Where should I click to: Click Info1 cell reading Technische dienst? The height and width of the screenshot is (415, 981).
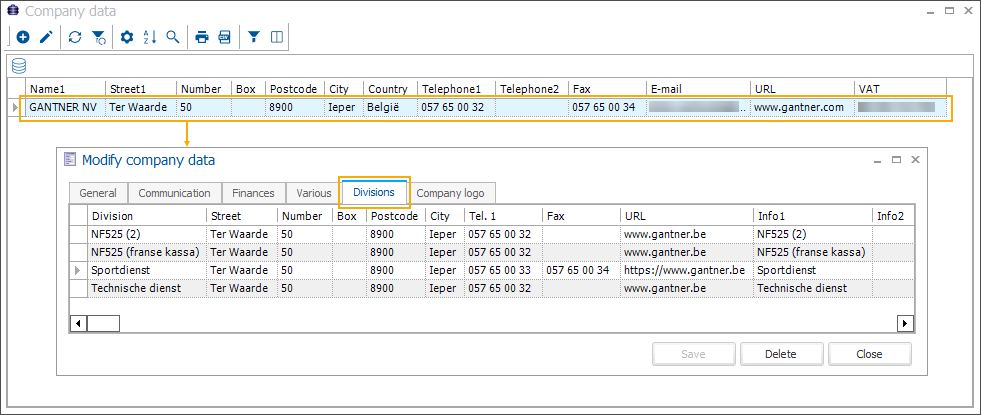[812, 289]
